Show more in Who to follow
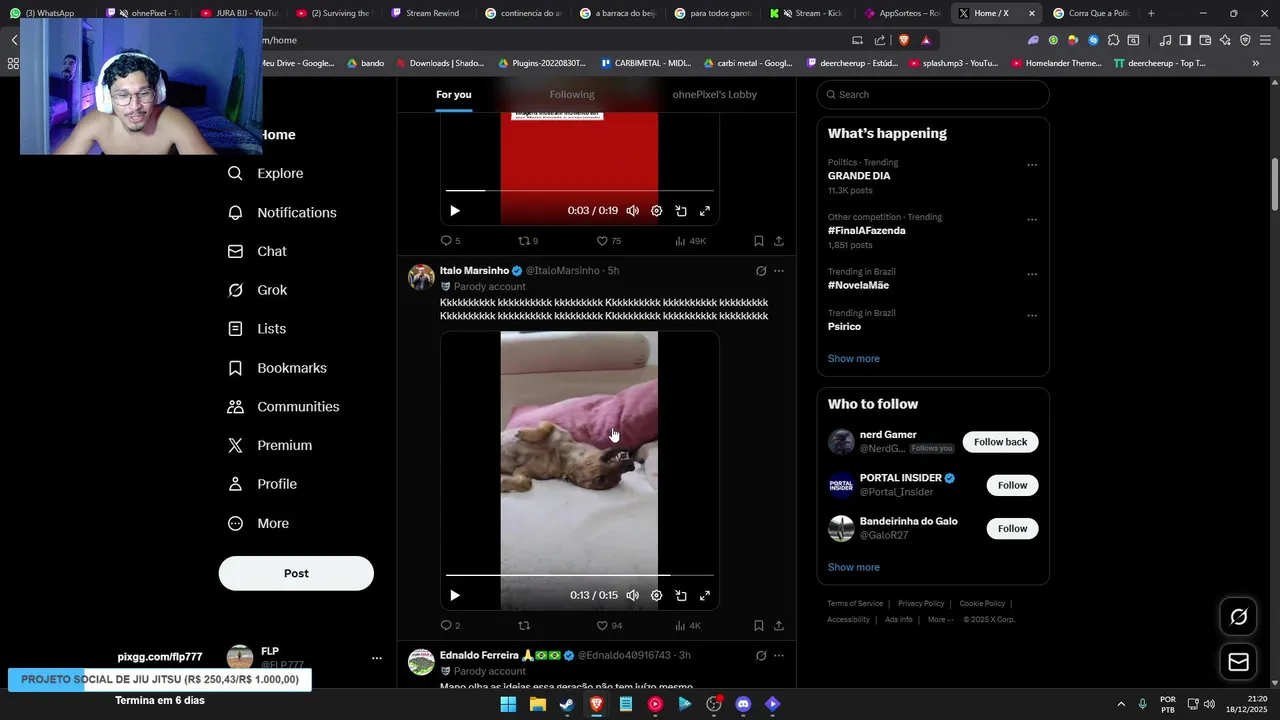 tap(854, 567)
